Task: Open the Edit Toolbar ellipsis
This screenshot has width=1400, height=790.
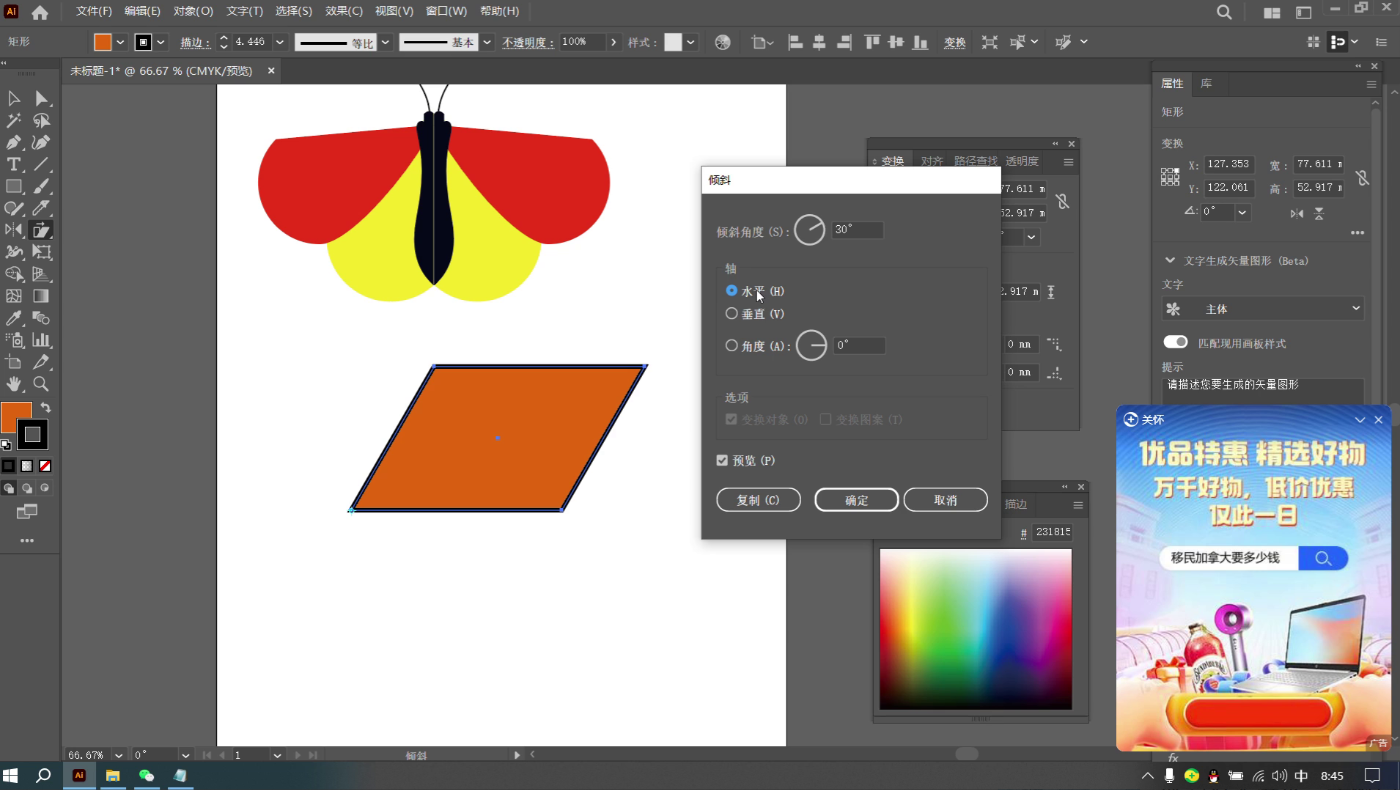Action: pyautogui.click(x=27, y=540)
